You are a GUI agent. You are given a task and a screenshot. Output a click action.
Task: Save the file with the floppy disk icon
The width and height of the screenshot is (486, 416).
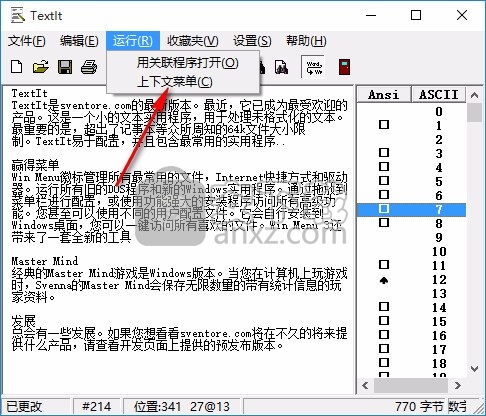pos(65,67)
